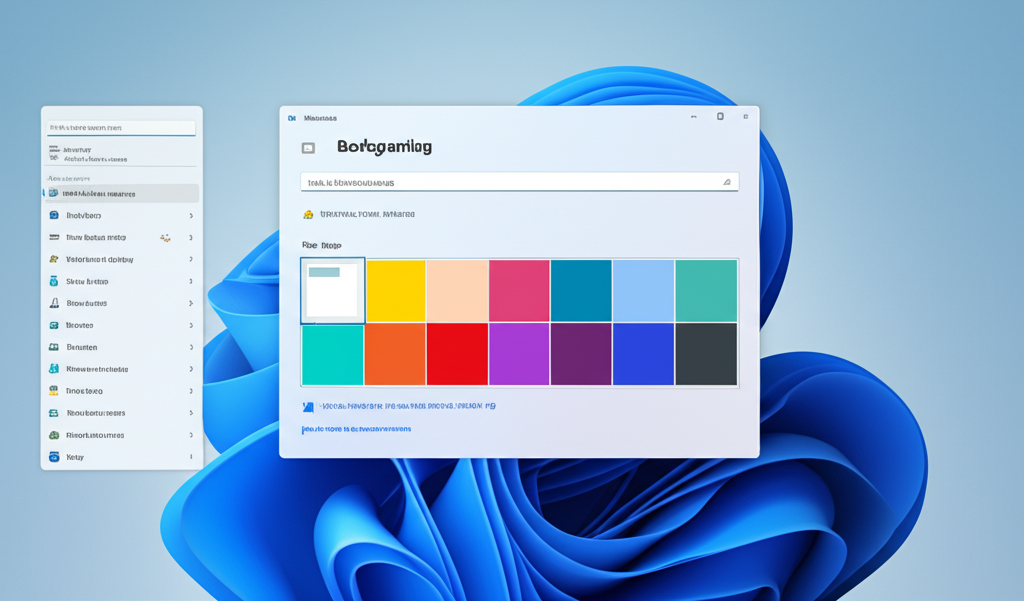Open the Bteovteo sidebar entry

[80, 325]
